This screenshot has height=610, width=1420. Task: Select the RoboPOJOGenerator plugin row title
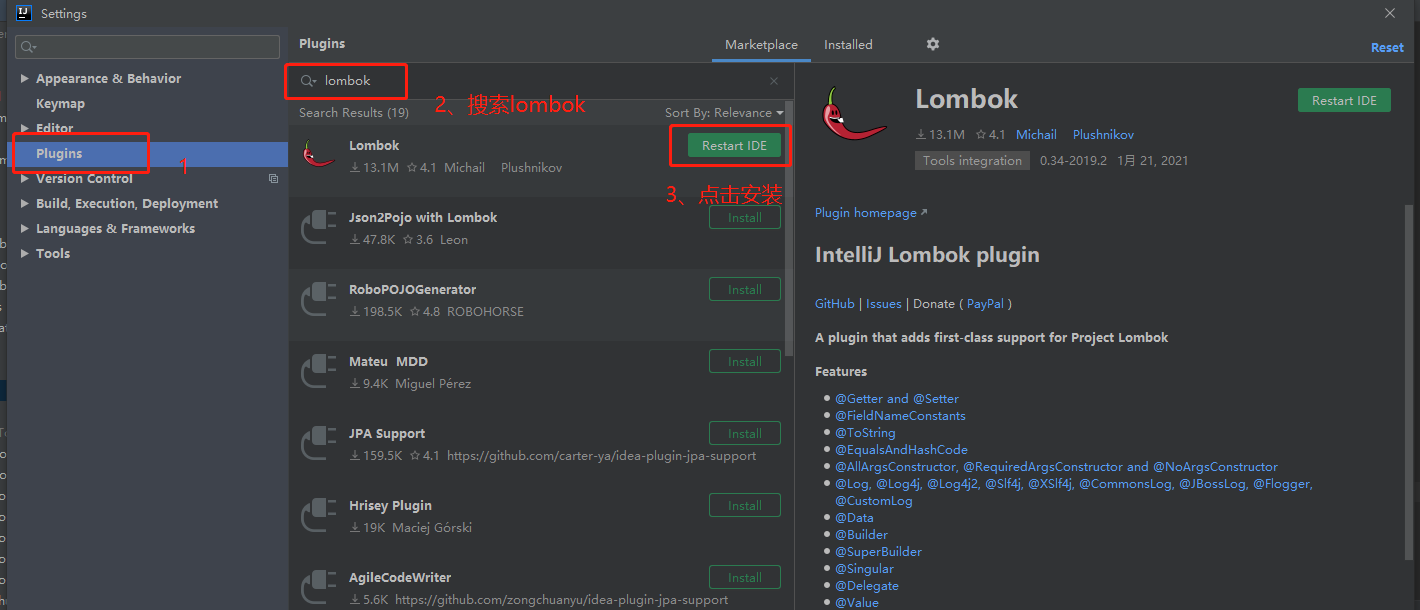[x=412, y=289]
